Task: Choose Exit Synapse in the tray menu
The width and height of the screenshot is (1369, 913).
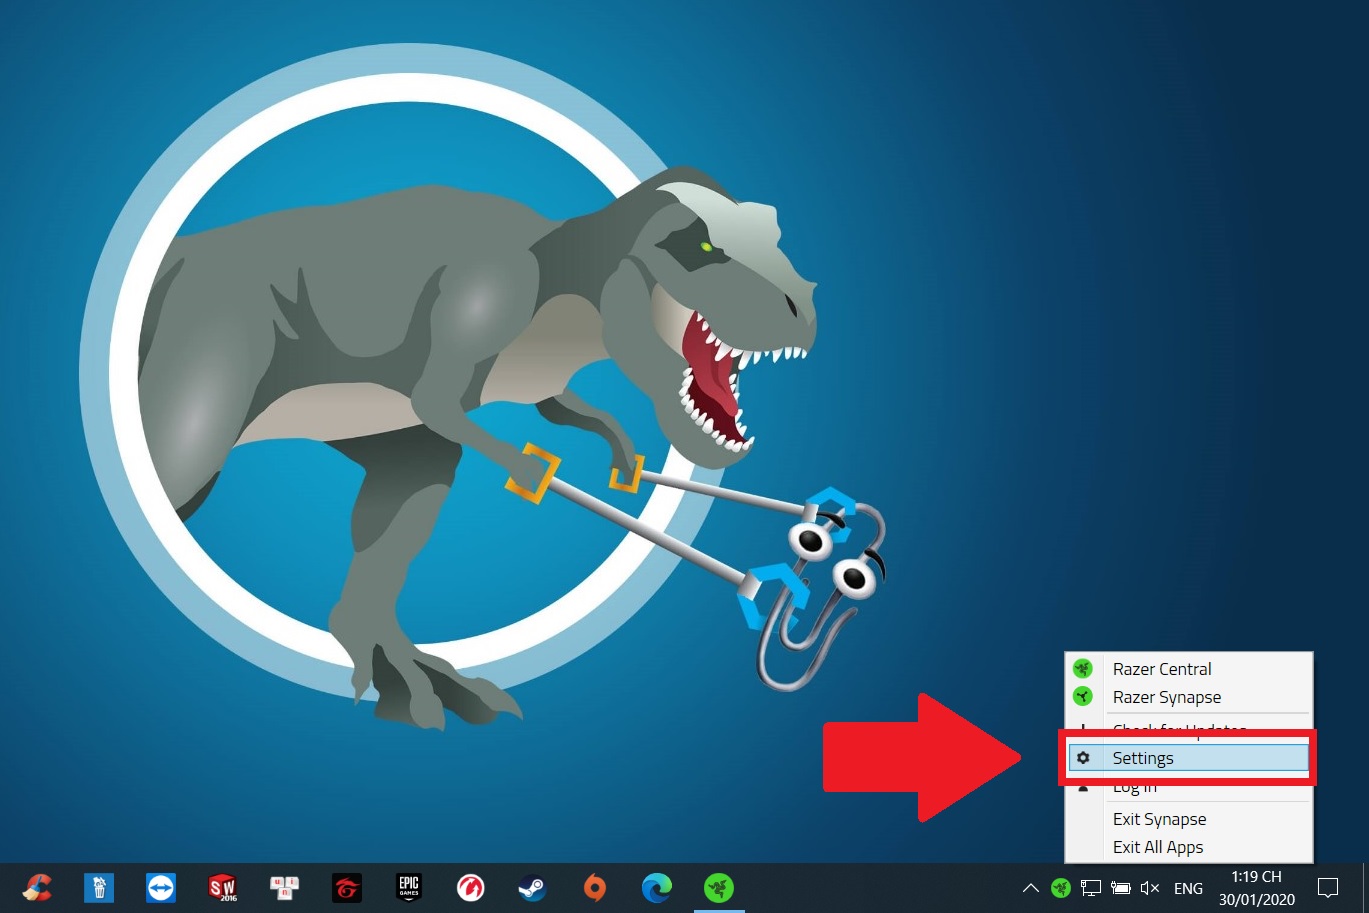Action: (1189, 819)
